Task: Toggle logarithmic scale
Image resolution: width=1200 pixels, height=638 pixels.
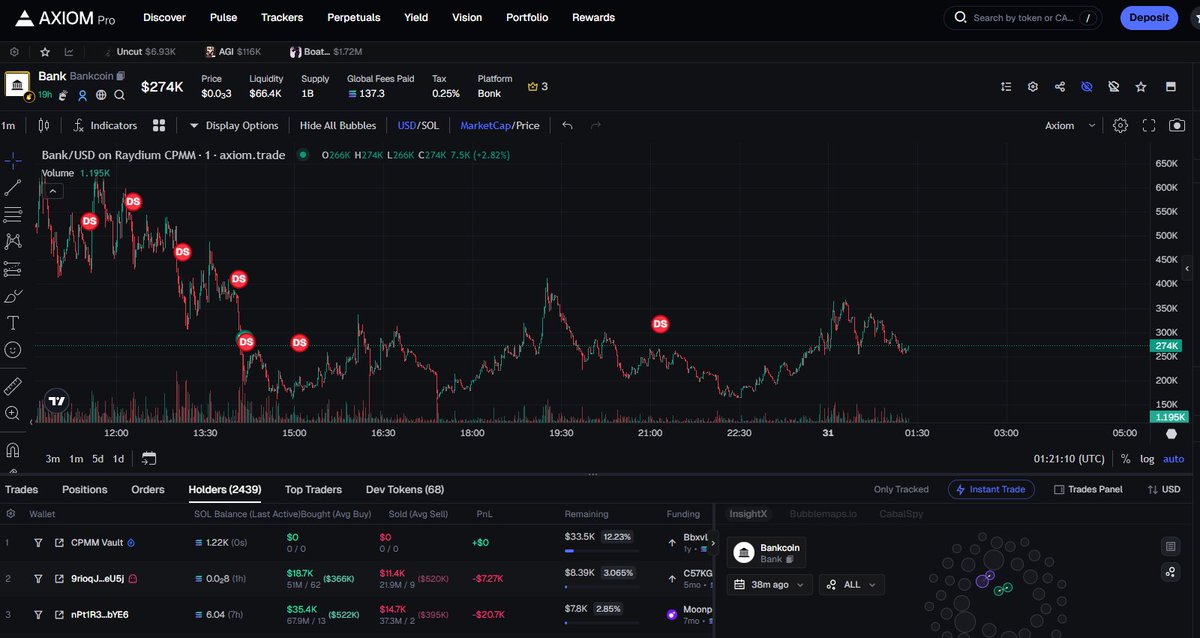Action: (1147, 459)
